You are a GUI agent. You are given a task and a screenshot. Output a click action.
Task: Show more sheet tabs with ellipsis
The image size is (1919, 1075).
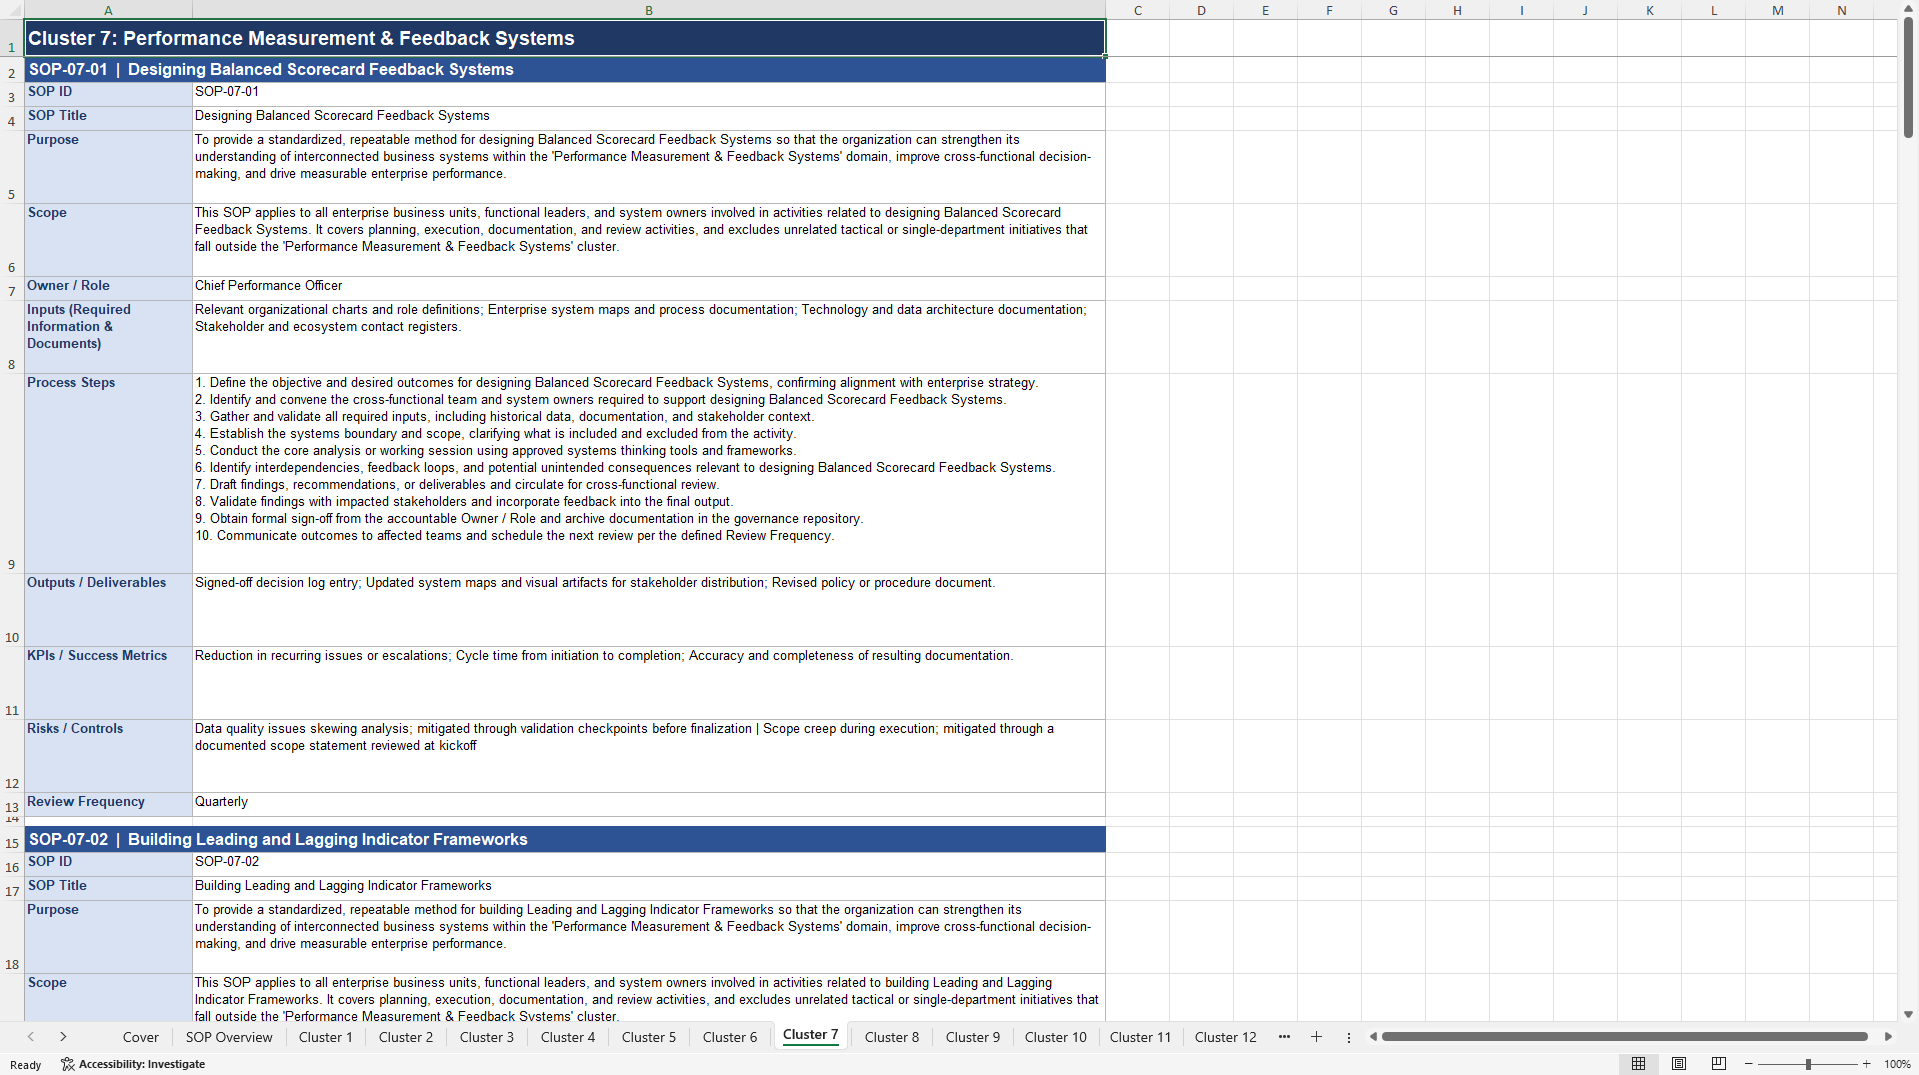coord(1284,1037)
